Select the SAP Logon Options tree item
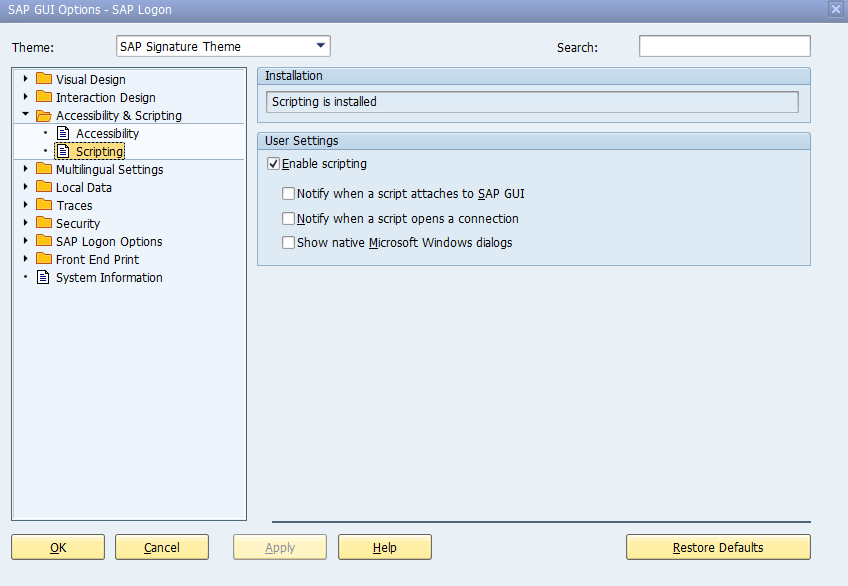 click(108, 241)
